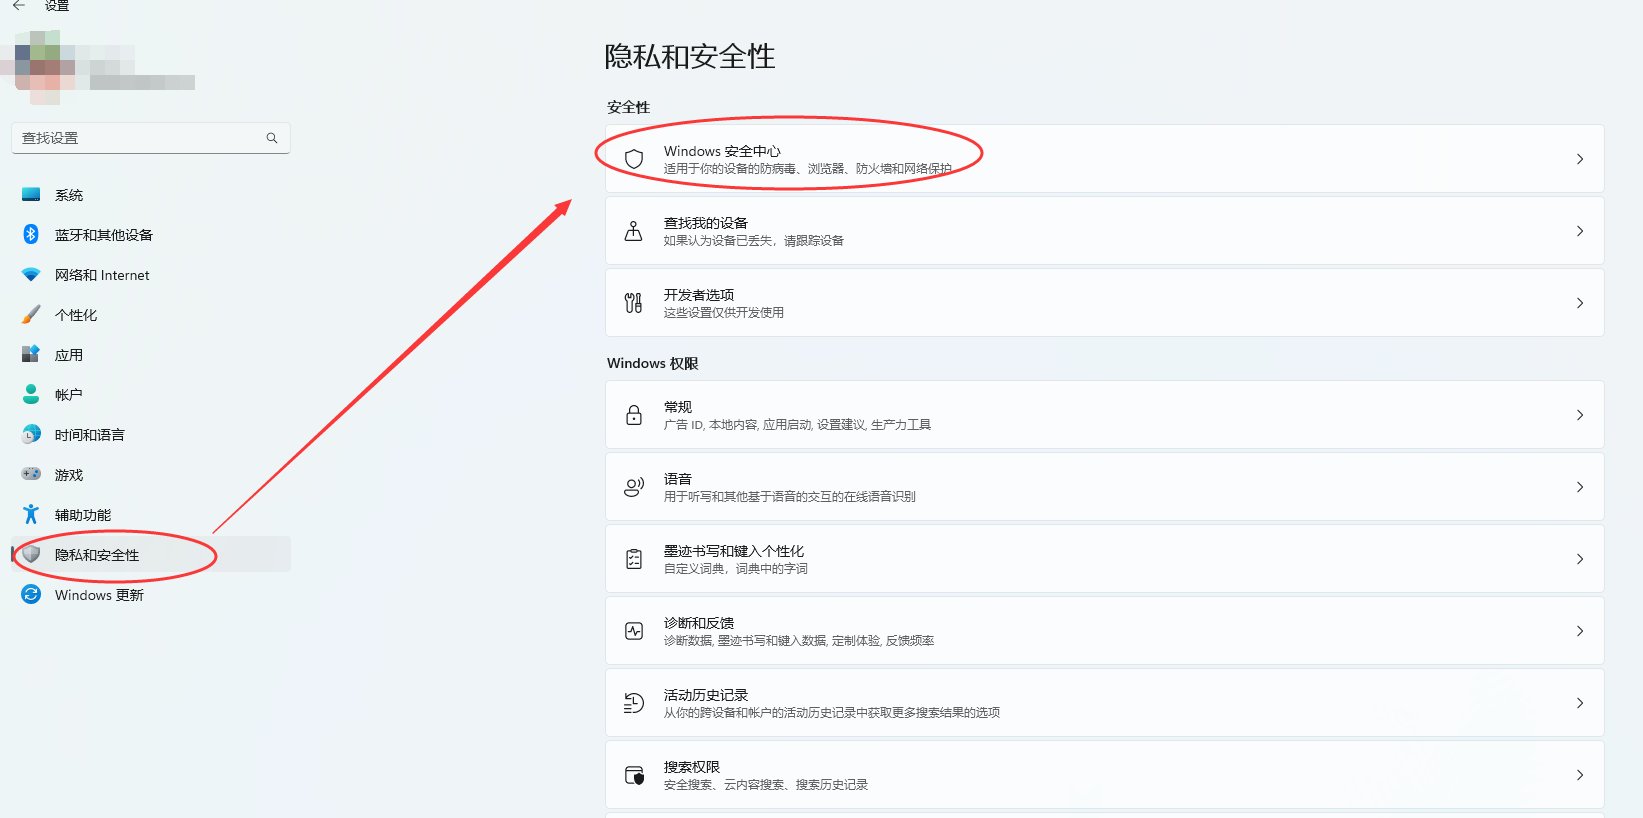Click the Wi-Fi icon for 网络和 Internet
1643x818 pixels.
[31, 274]
